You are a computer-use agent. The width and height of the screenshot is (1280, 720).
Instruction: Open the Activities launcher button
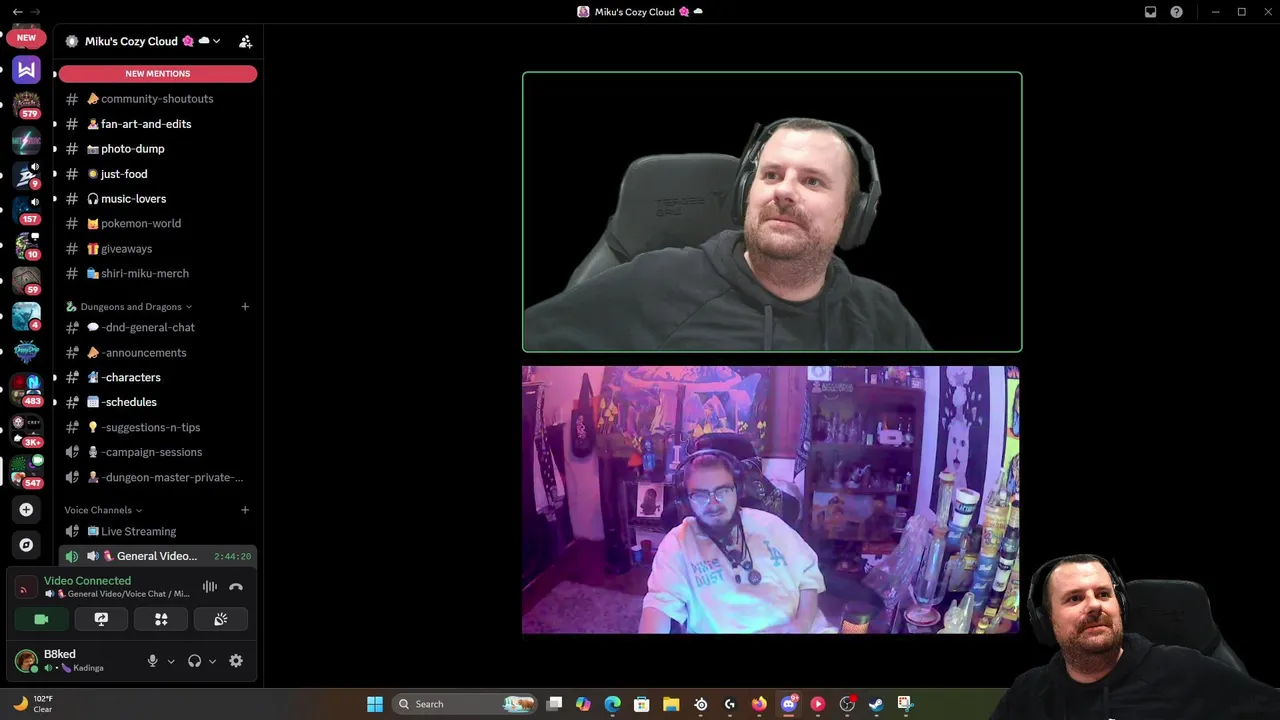[x=161, y=619]
